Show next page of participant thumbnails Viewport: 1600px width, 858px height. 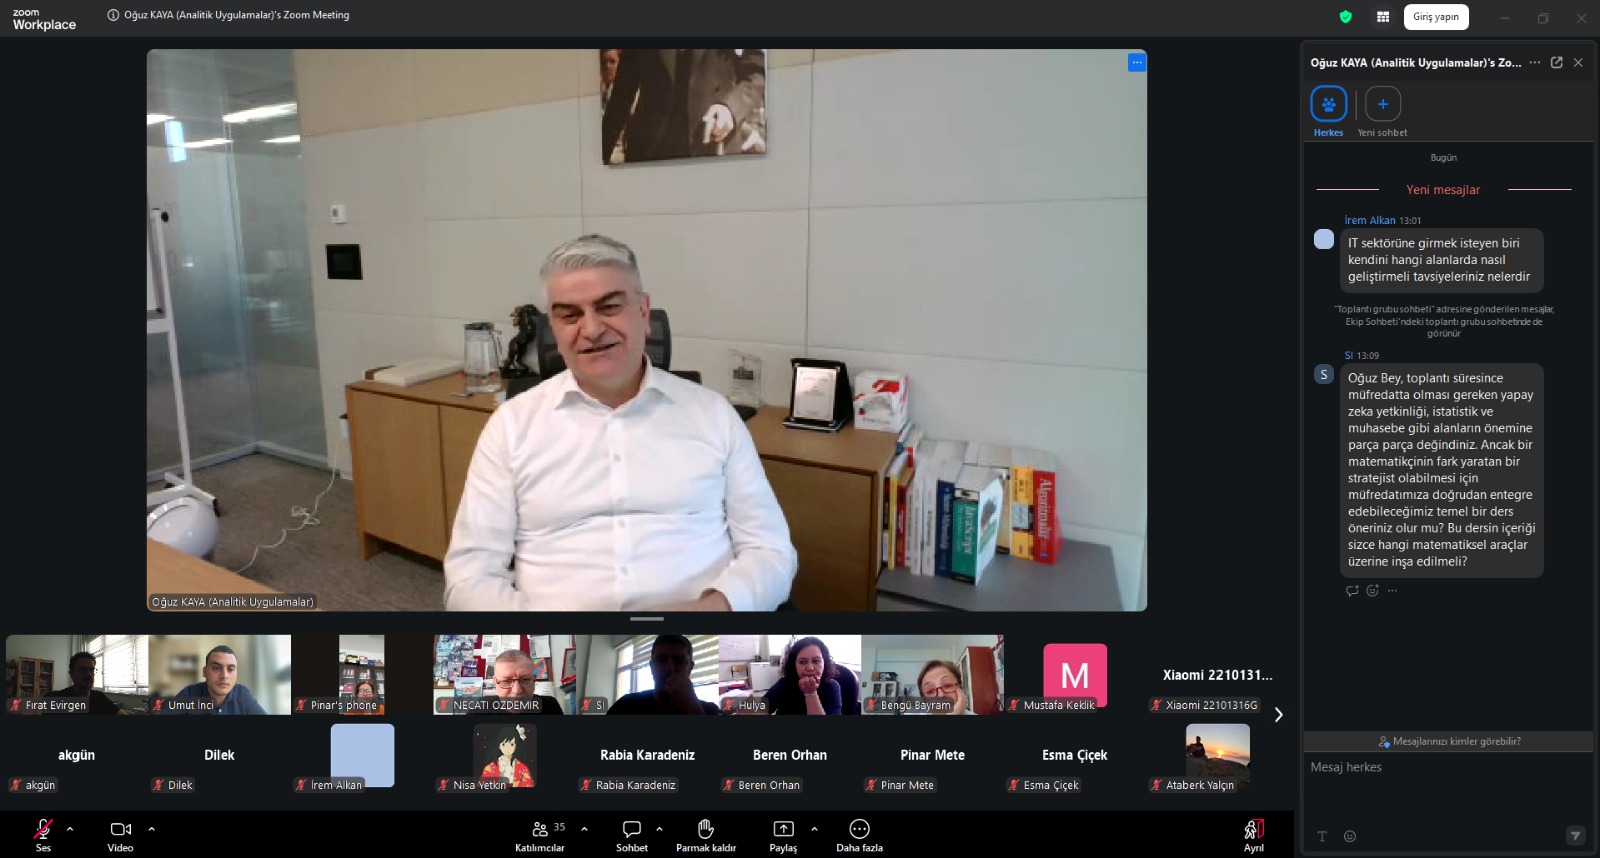[x=1278, y=715]
